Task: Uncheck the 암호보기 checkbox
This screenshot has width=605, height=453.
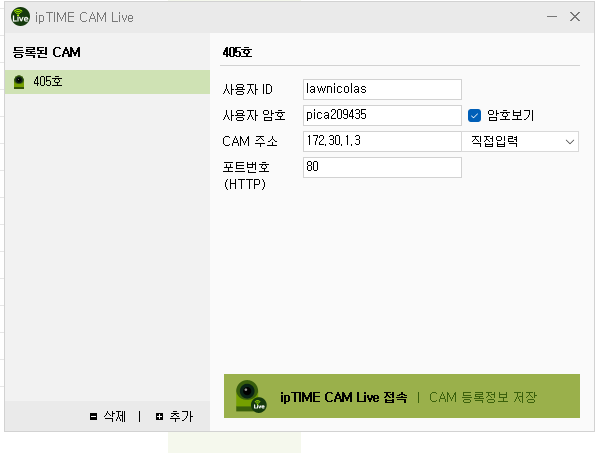Action: tap(474, 115)
